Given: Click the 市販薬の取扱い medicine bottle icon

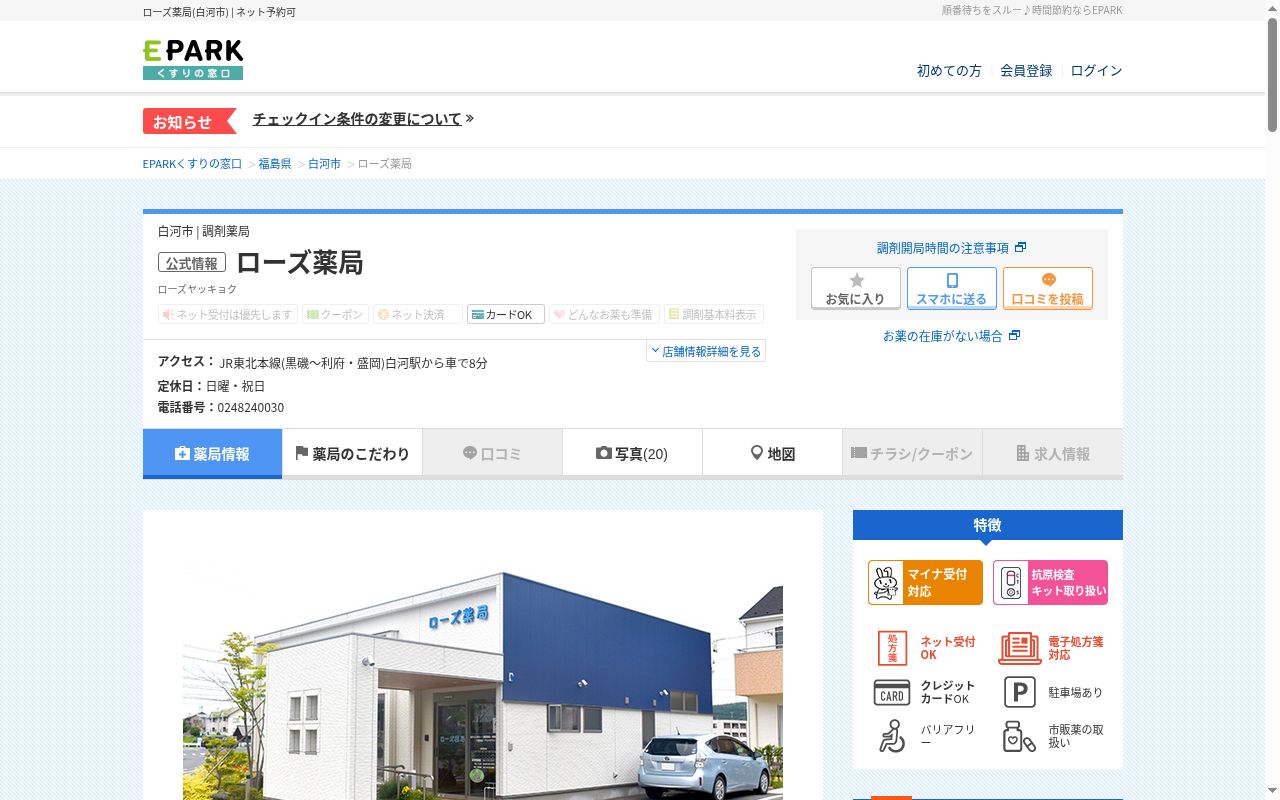Looking at the screenshot, I should click(x=1020, y=736).
